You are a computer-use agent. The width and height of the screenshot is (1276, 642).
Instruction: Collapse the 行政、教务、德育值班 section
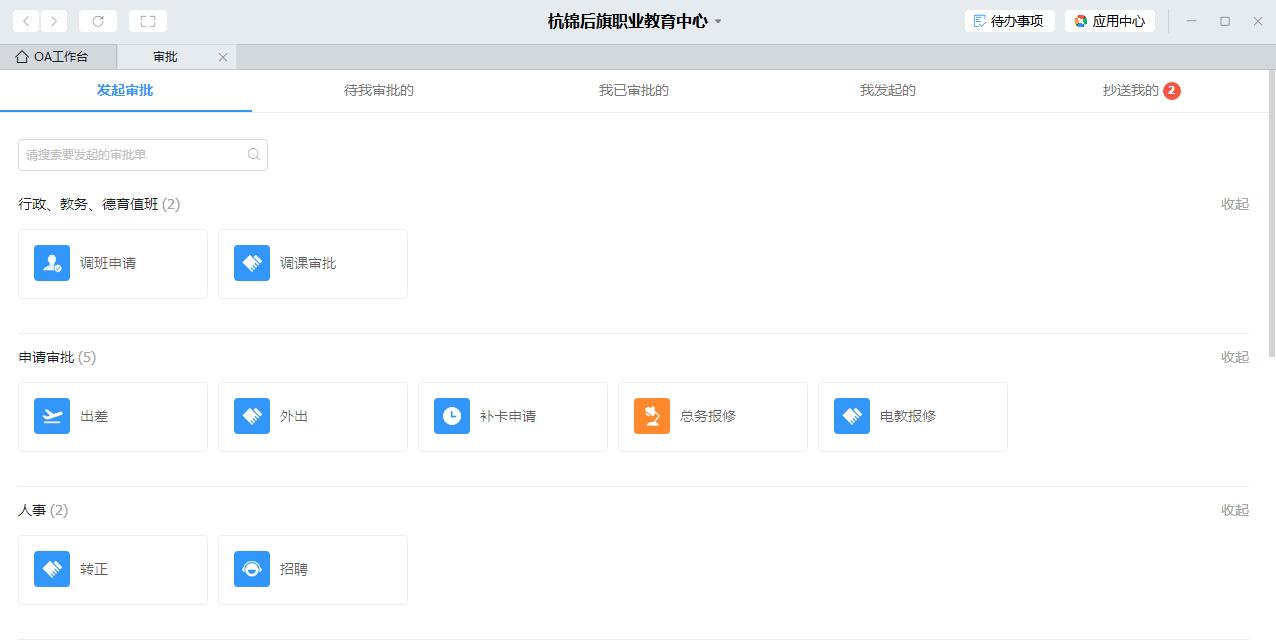(1234, 204)
